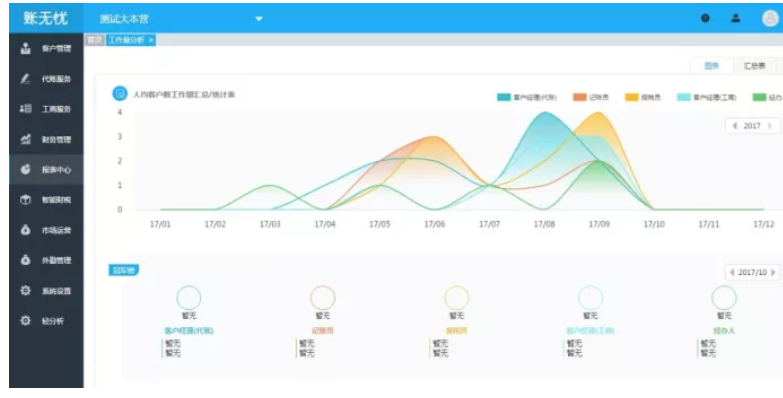The height and width of the screenshot is (398, 783).
Task: Toggle the yellow 报税员 legend series
Action: coord(643,97)
